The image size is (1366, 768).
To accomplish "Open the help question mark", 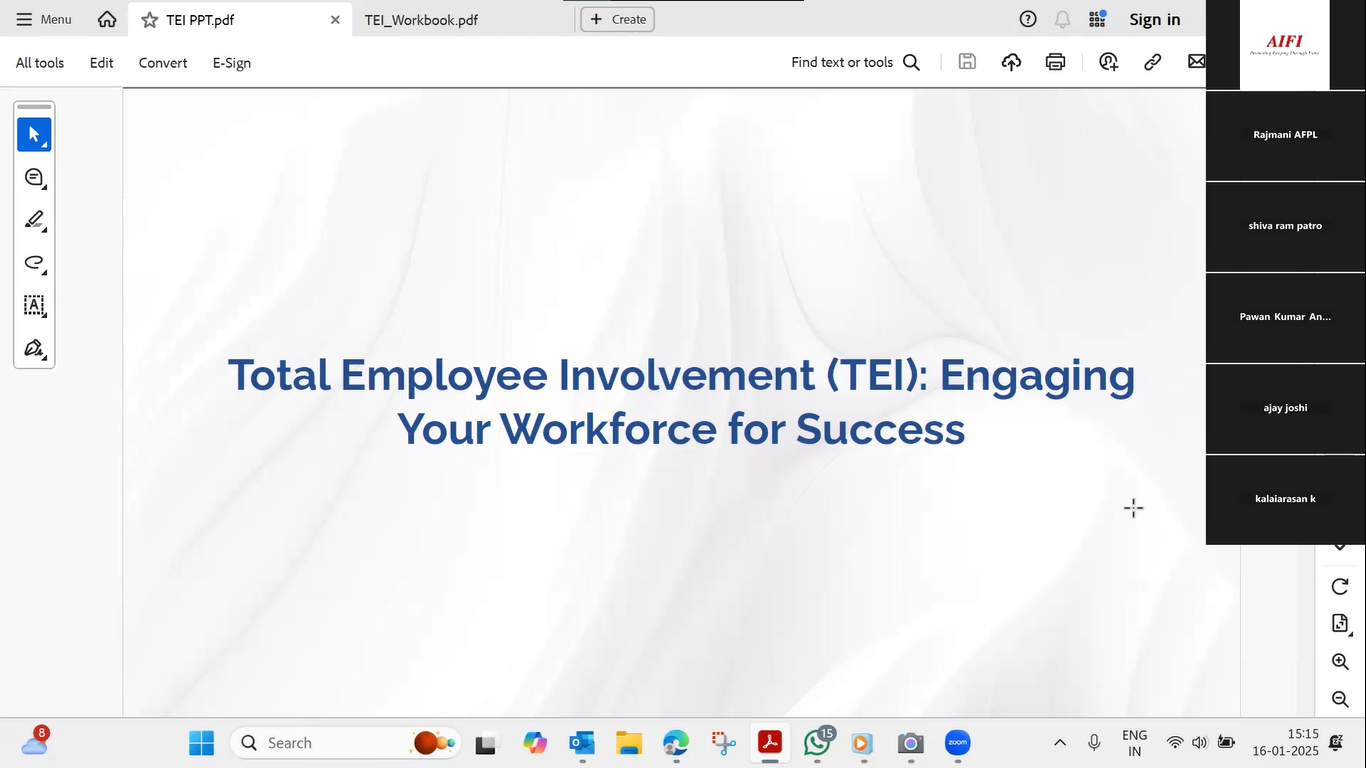I will click(1028, 19).
